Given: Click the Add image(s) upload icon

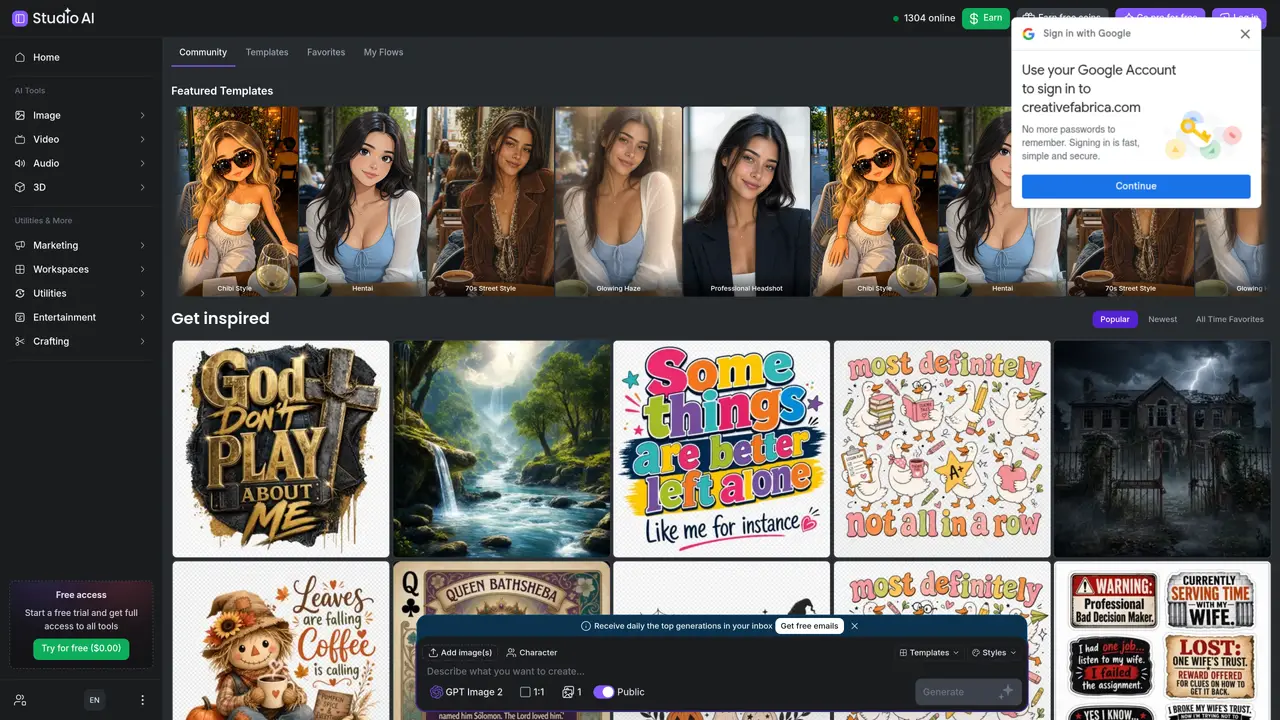Looking at the screenshot, I should point(434,652).
